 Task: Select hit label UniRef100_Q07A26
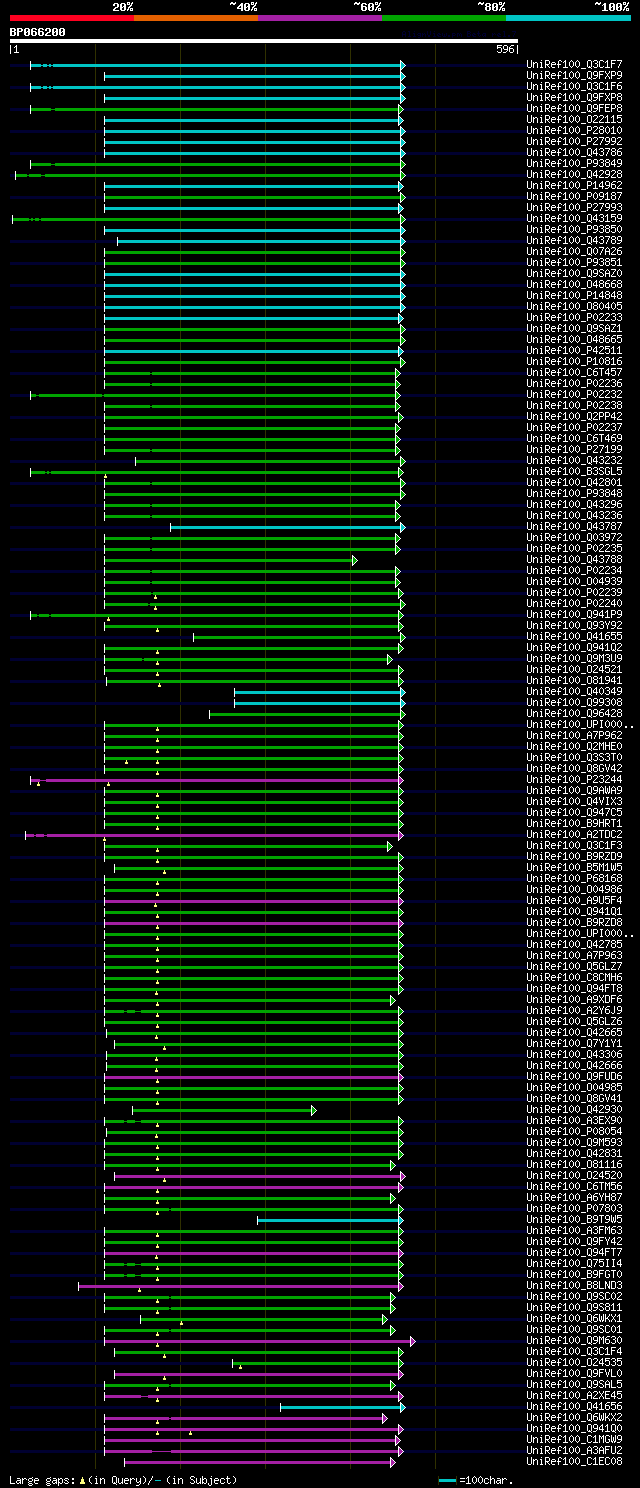574,252
